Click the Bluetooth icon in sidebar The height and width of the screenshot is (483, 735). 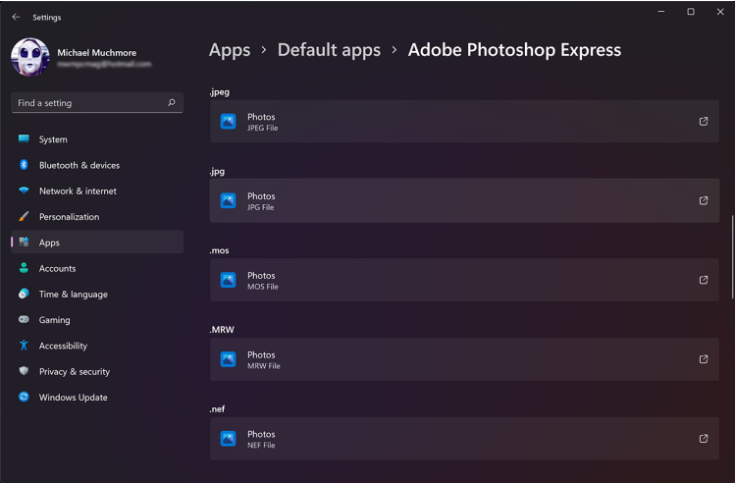[x=23, y=165]
